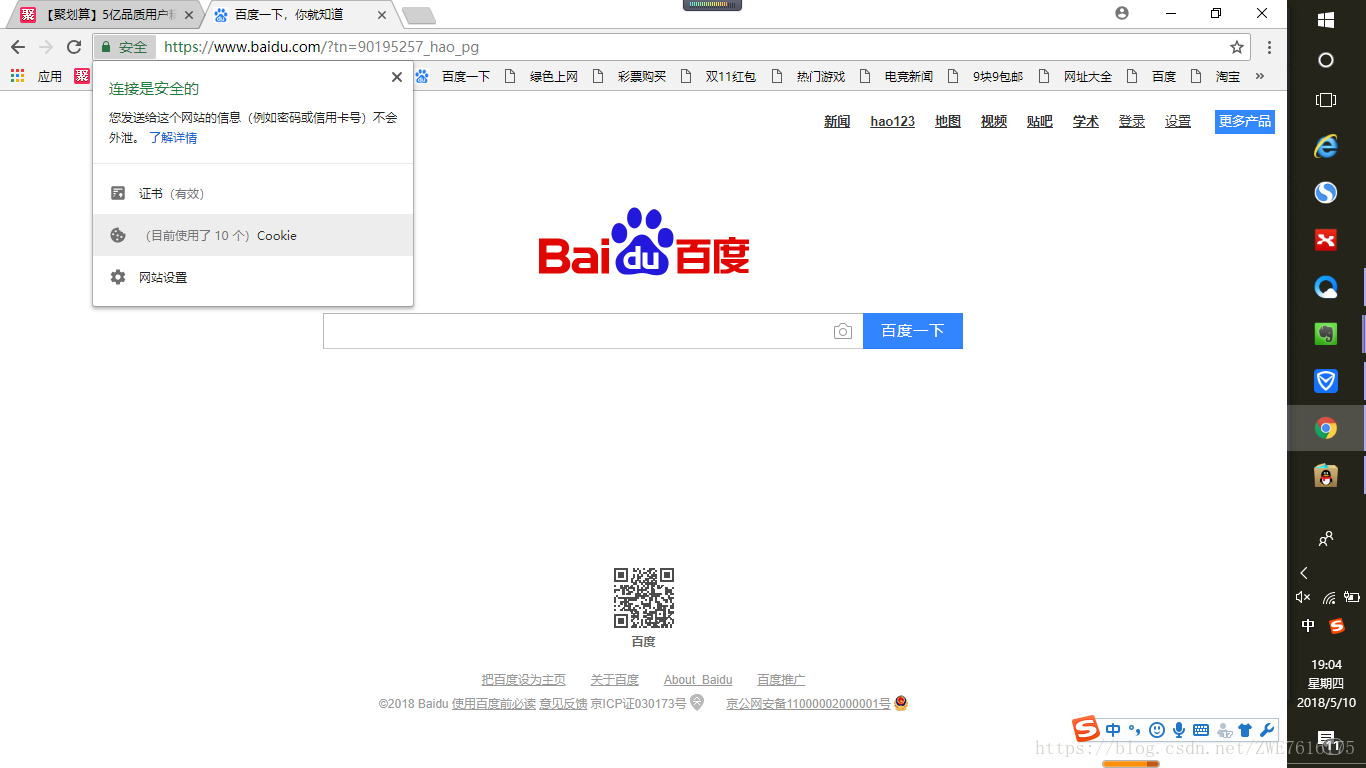This screenshot has width=1366, height=768.
Task: Open Cookie usage entry in popup
Action: (x=253, y=235)
